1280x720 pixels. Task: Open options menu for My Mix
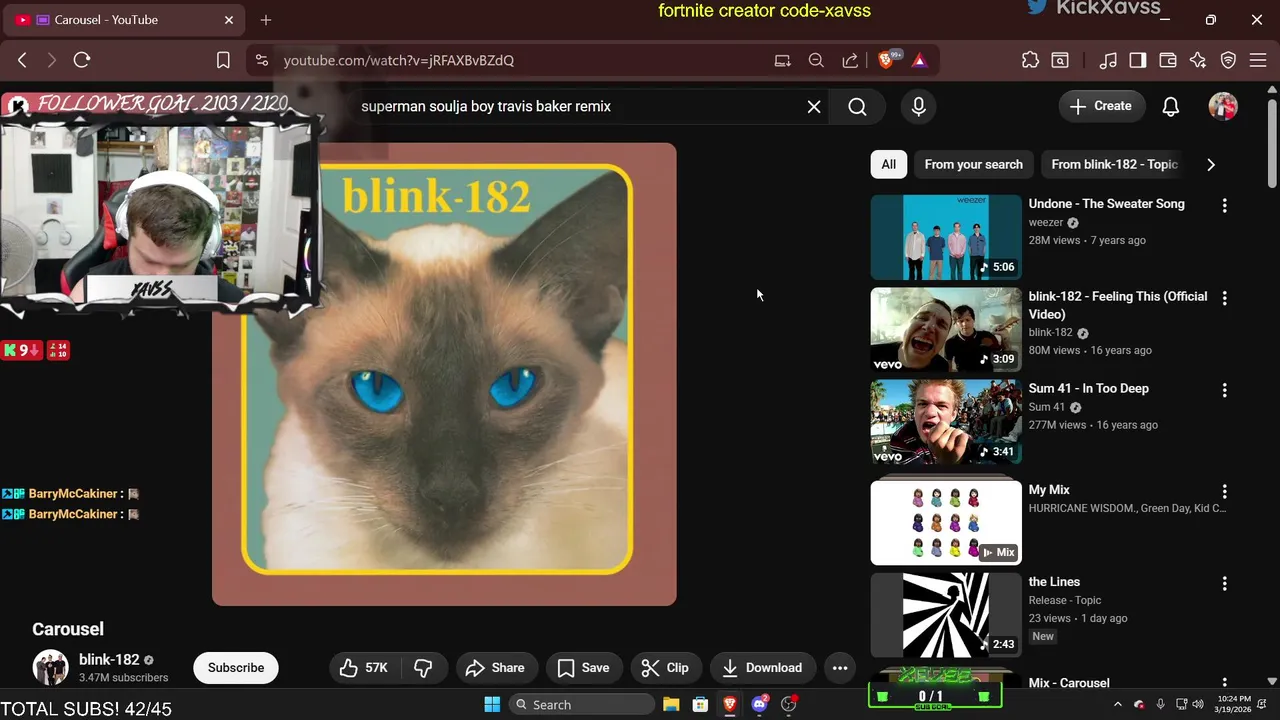(x=1225, y=491)
